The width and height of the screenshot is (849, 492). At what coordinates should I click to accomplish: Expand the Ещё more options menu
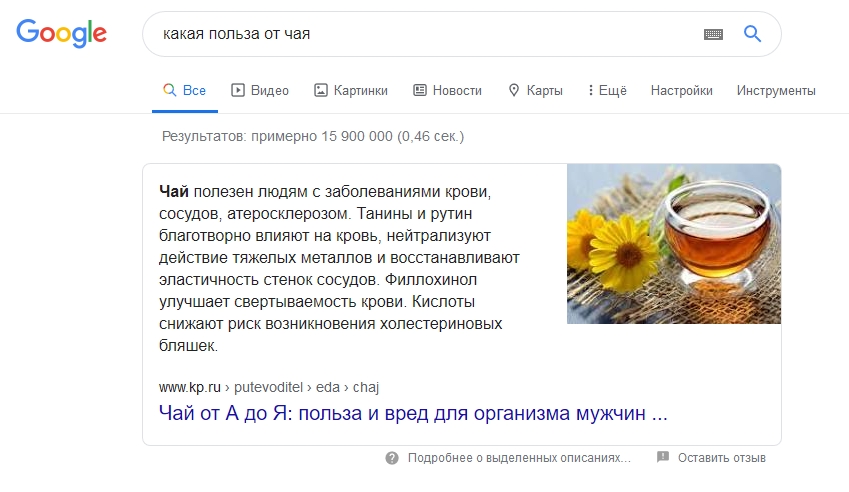click(x=607, y=90)
